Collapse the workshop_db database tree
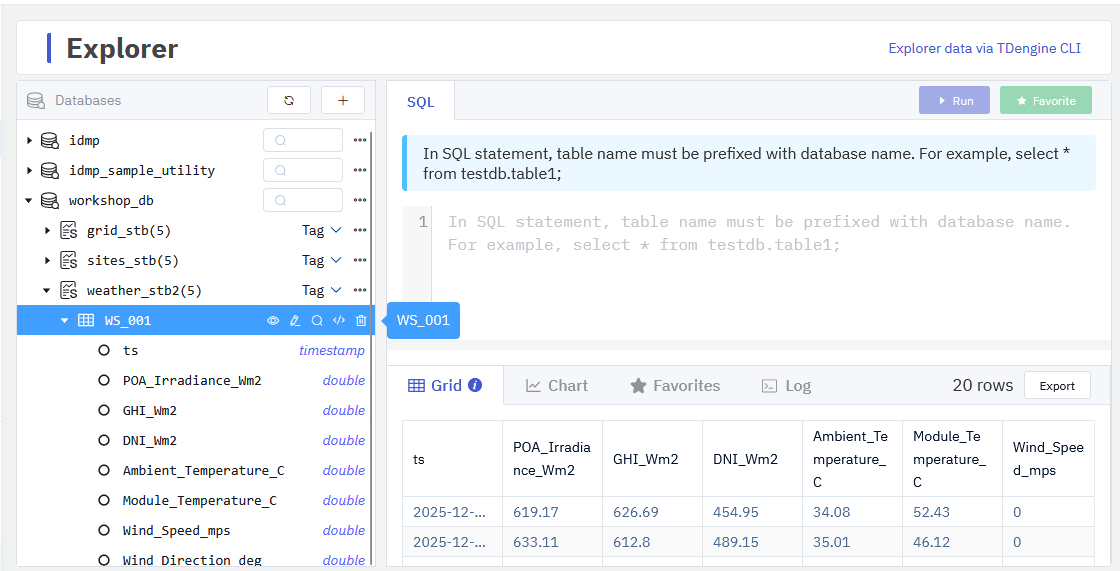This screenshot has width=1120, height=571. tap(29, 201)
